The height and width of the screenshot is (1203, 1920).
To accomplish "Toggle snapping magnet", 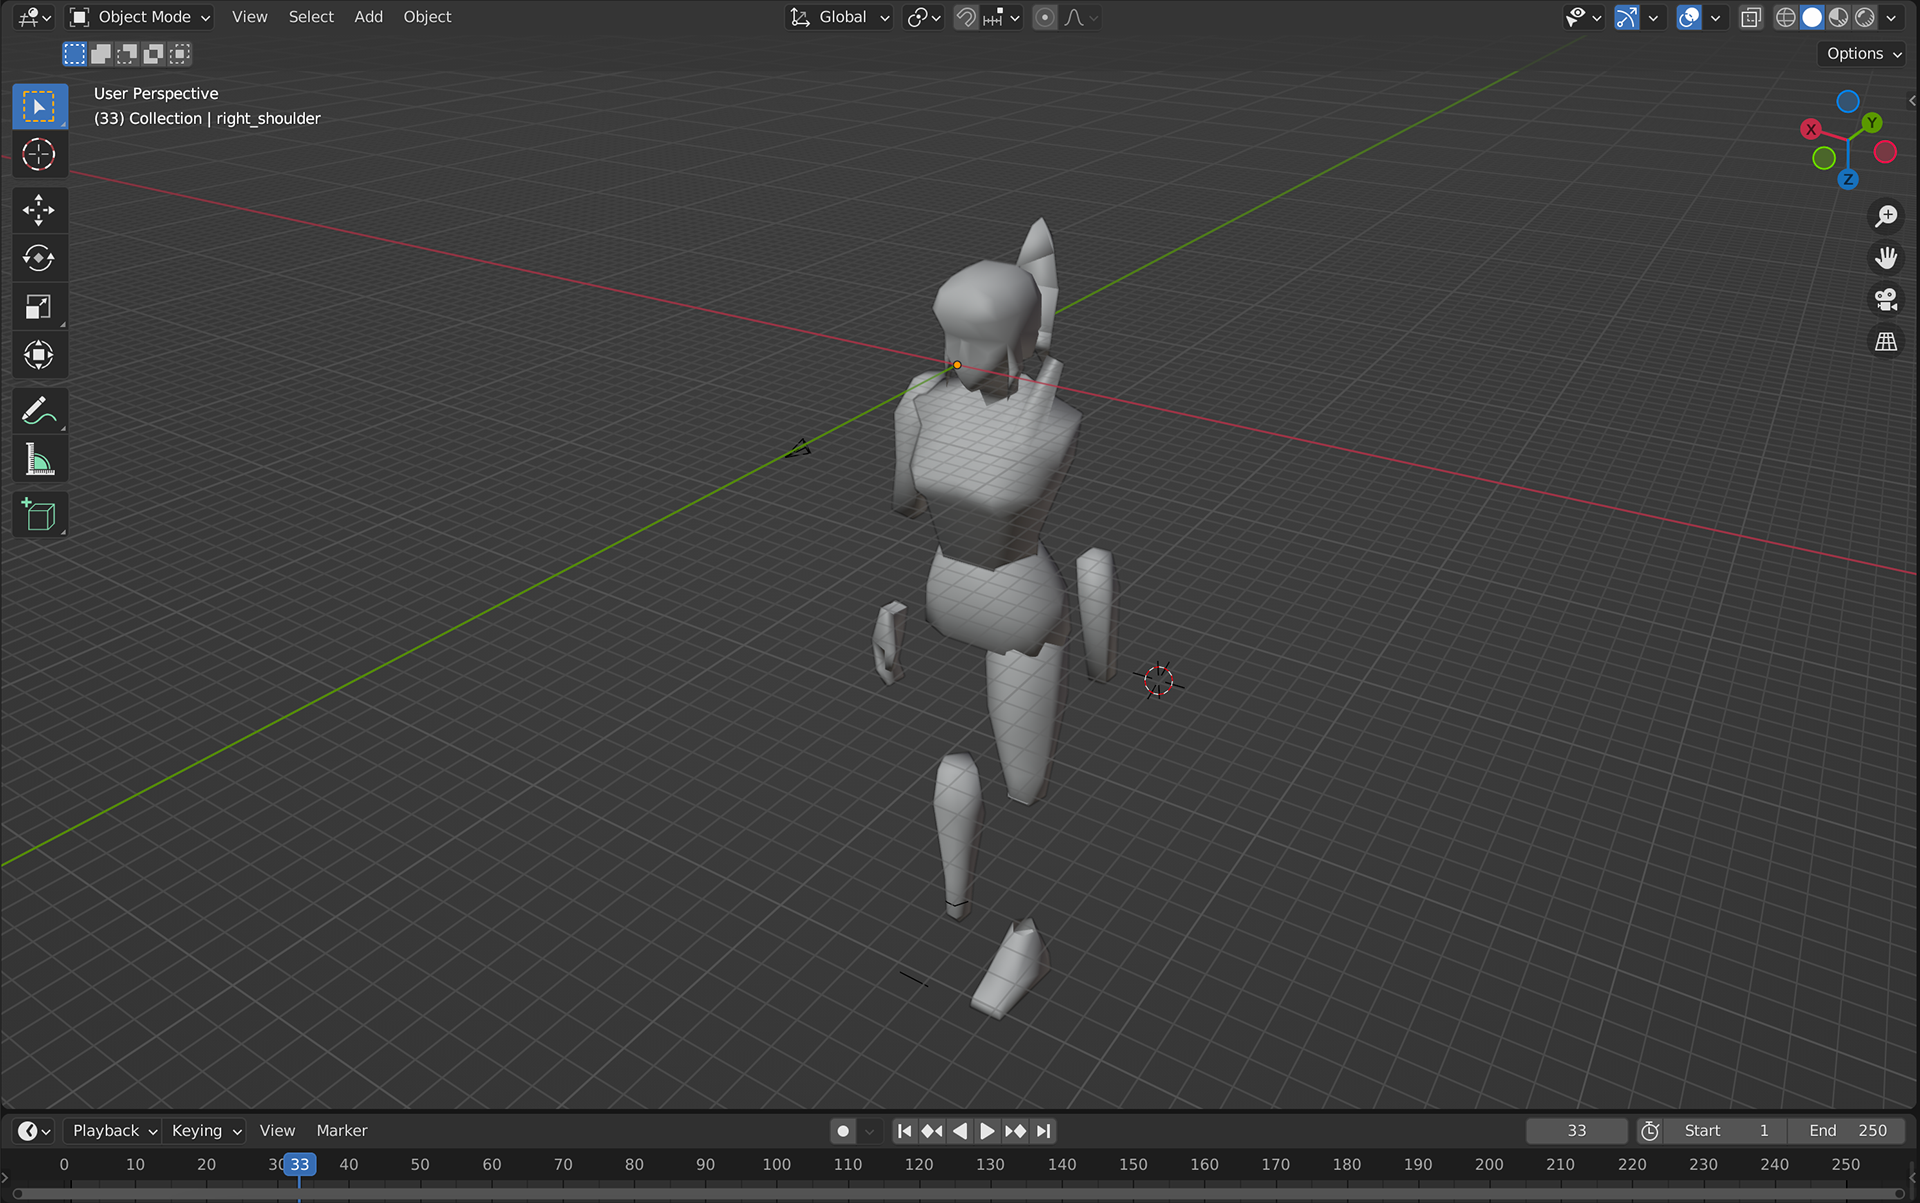I will 965,17.
